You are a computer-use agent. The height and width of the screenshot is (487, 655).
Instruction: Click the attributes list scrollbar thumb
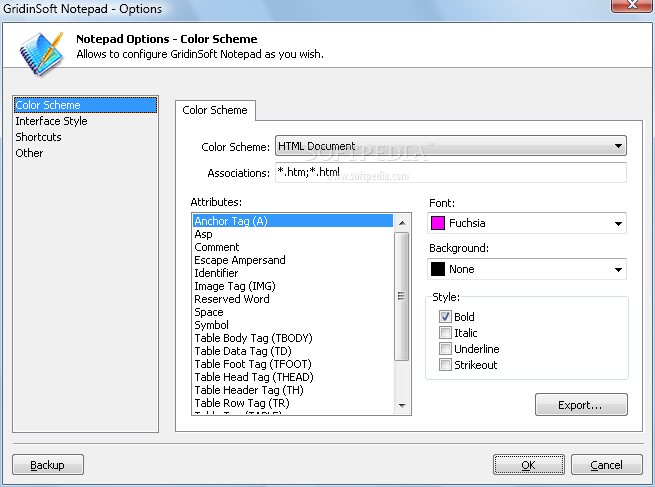point(401,296)
